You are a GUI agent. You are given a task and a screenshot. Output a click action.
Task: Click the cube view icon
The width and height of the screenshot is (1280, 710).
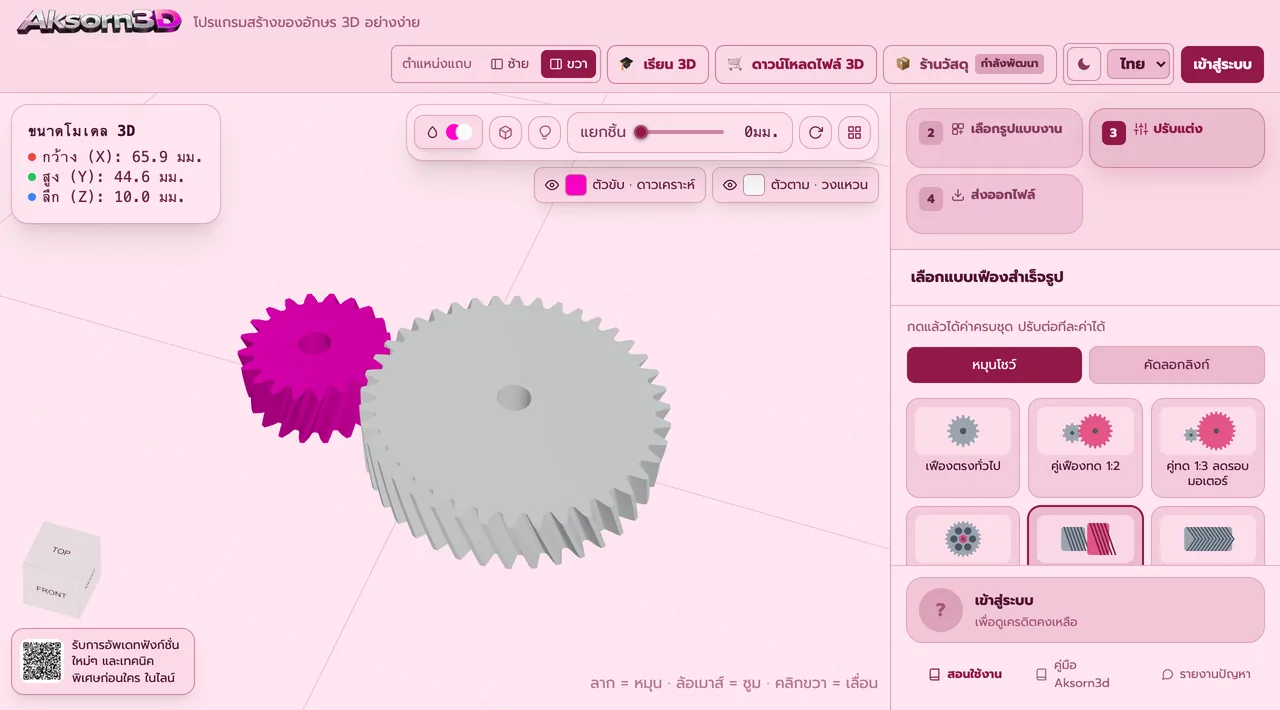tap(506, 132)
